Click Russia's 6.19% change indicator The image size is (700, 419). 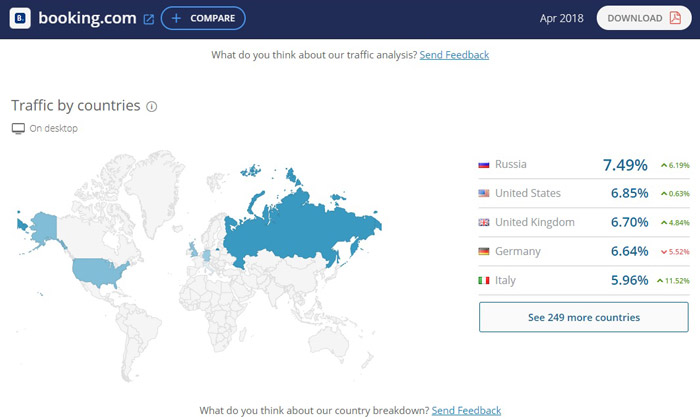pos(675,166)
